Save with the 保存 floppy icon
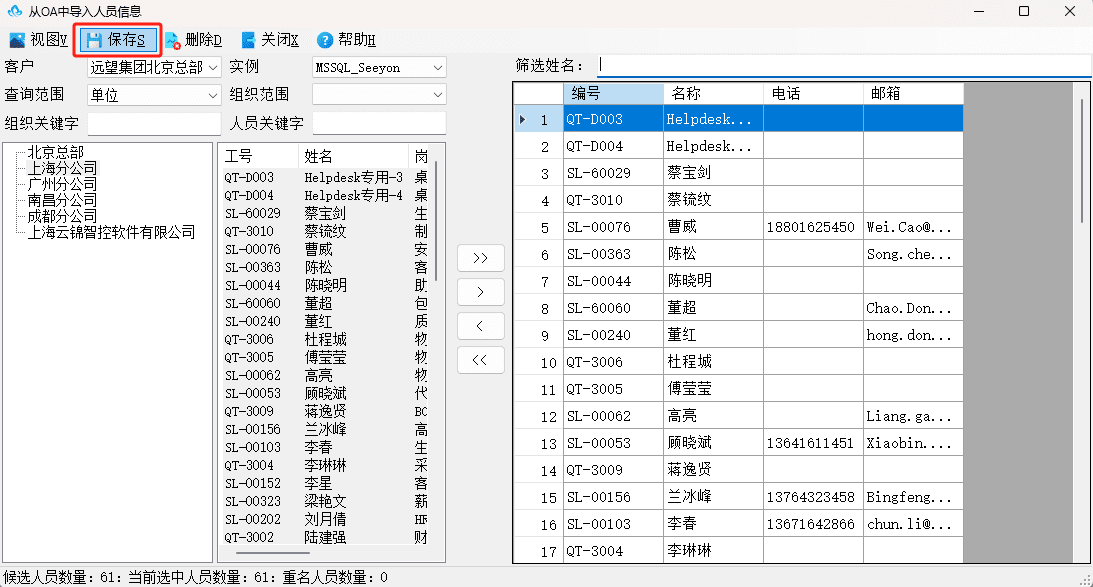The width and height of the screenshot is (1093, 587). tap(94, 40)
